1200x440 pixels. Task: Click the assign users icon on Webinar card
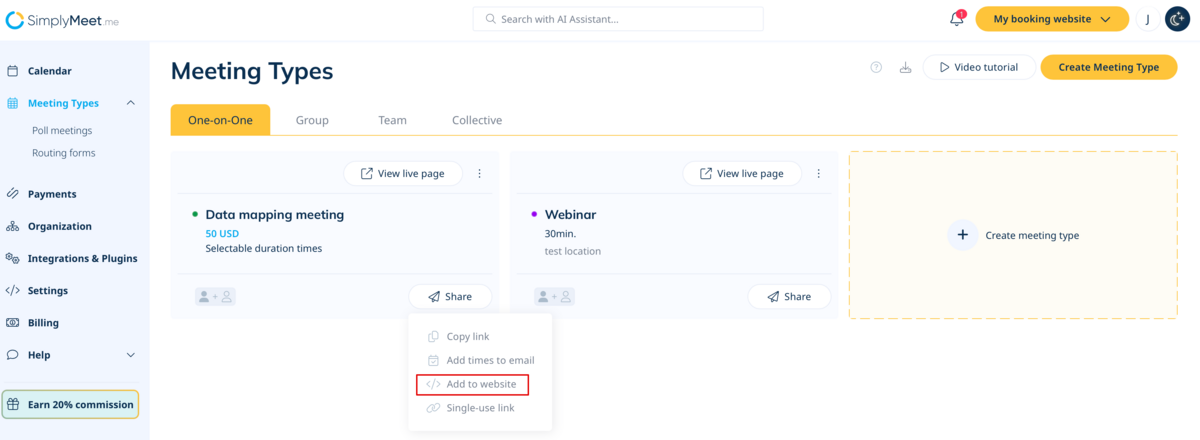(554, 297)
